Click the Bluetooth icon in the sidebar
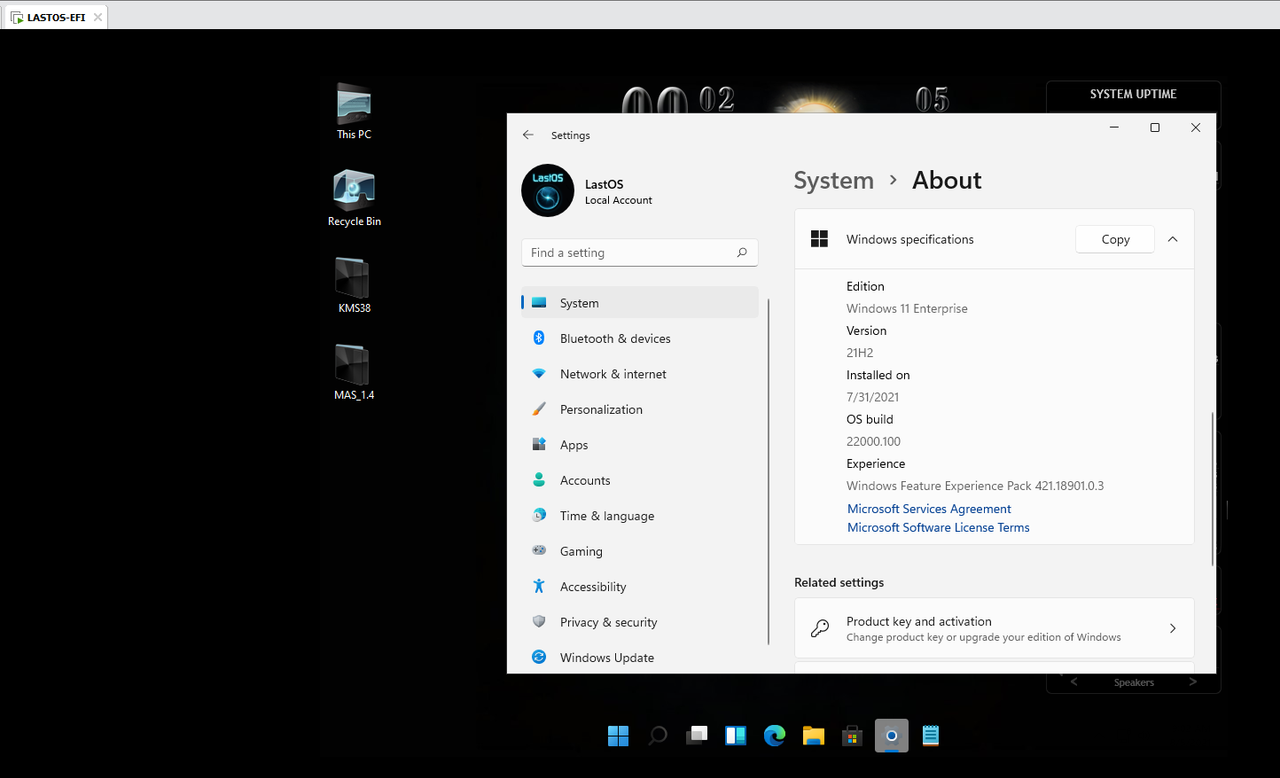This screenshot has height=778, width=1280. [539, 338]
